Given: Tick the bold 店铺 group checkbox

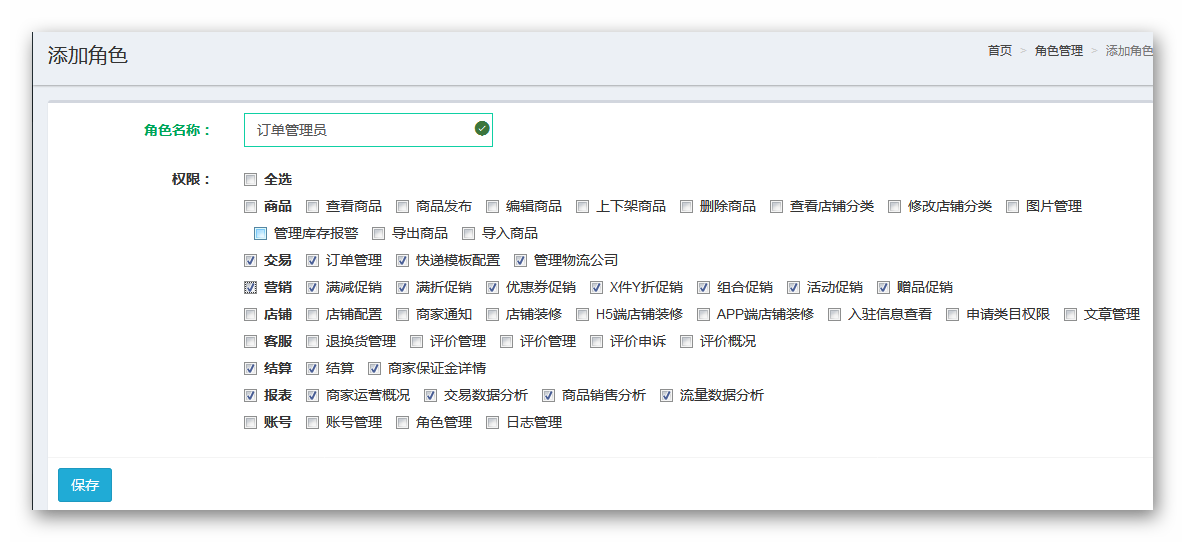Looking at the screenshot, I should coord(250,314).
